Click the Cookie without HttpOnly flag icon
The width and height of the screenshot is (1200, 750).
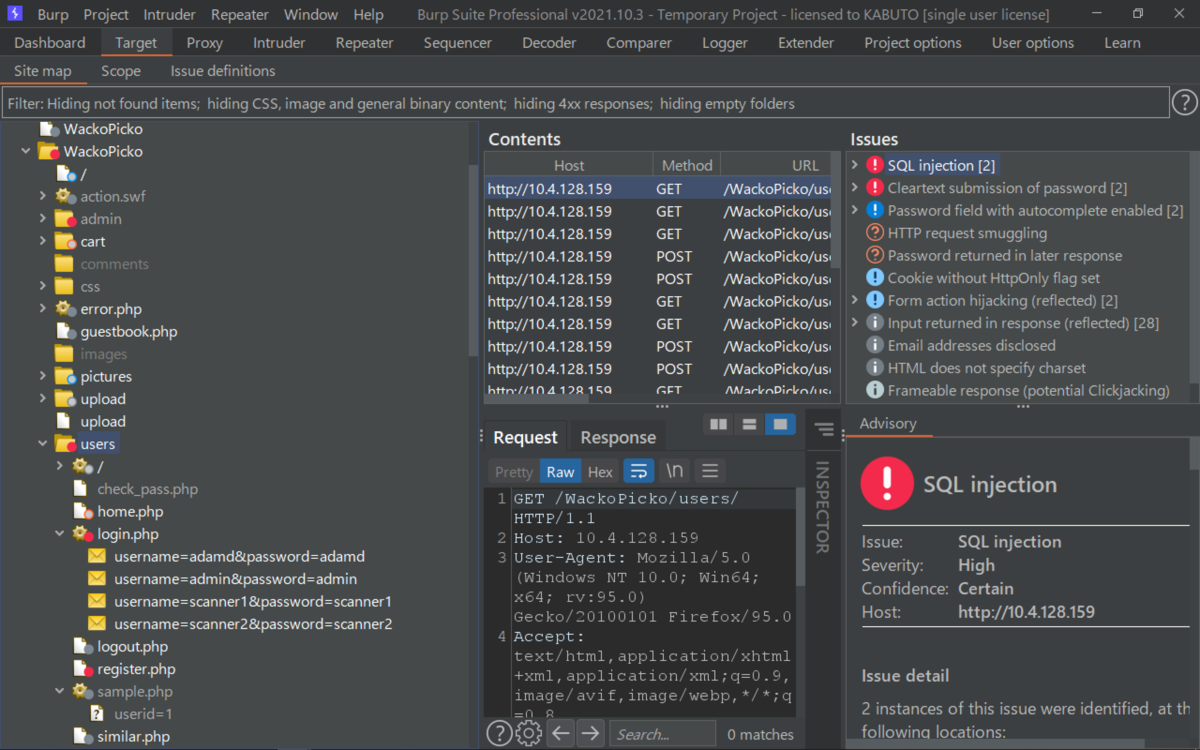pyautogui.click(x=875, y=278)
